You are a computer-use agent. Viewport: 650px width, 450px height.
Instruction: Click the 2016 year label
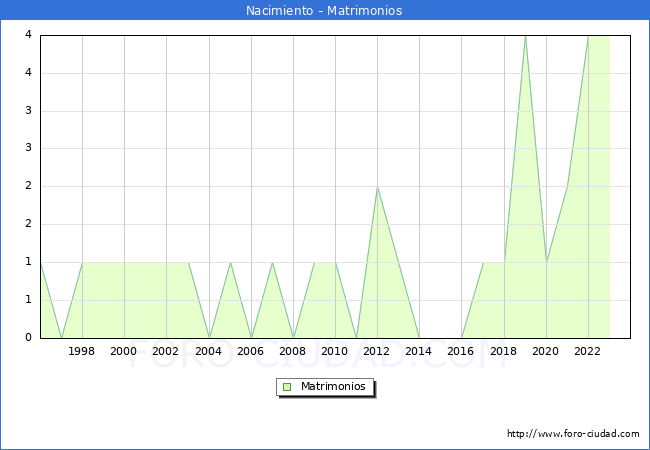click(x=460, y=351)
